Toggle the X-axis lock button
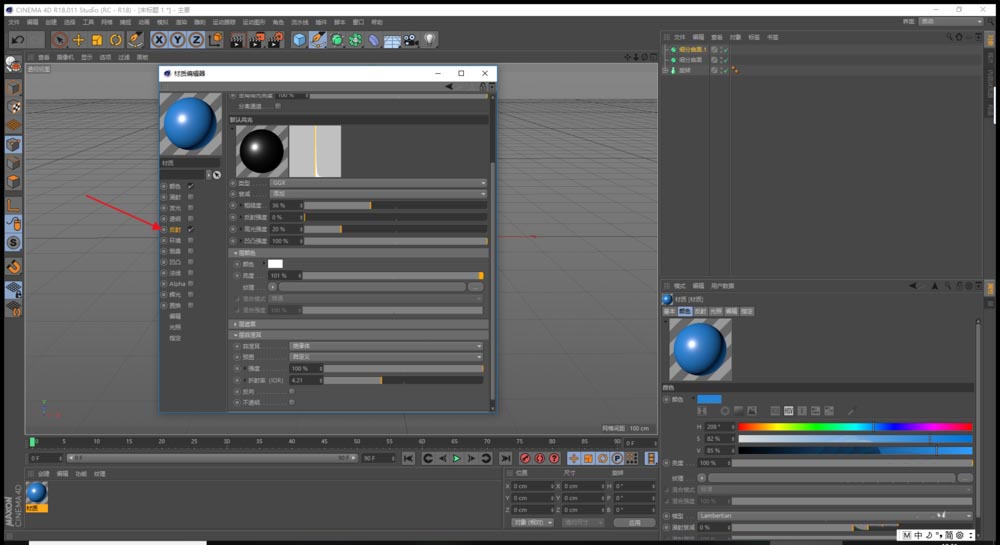Image resolution: width=1000 pixels, height=545 pixels. point(159,40)
